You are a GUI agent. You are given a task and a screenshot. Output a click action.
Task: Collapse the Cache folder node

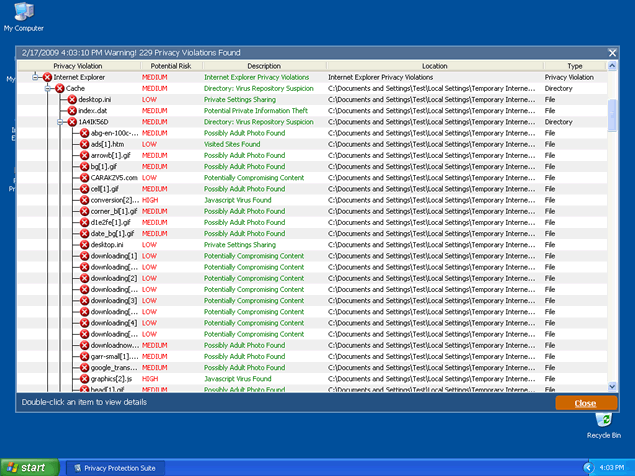(x=47, y=88)
